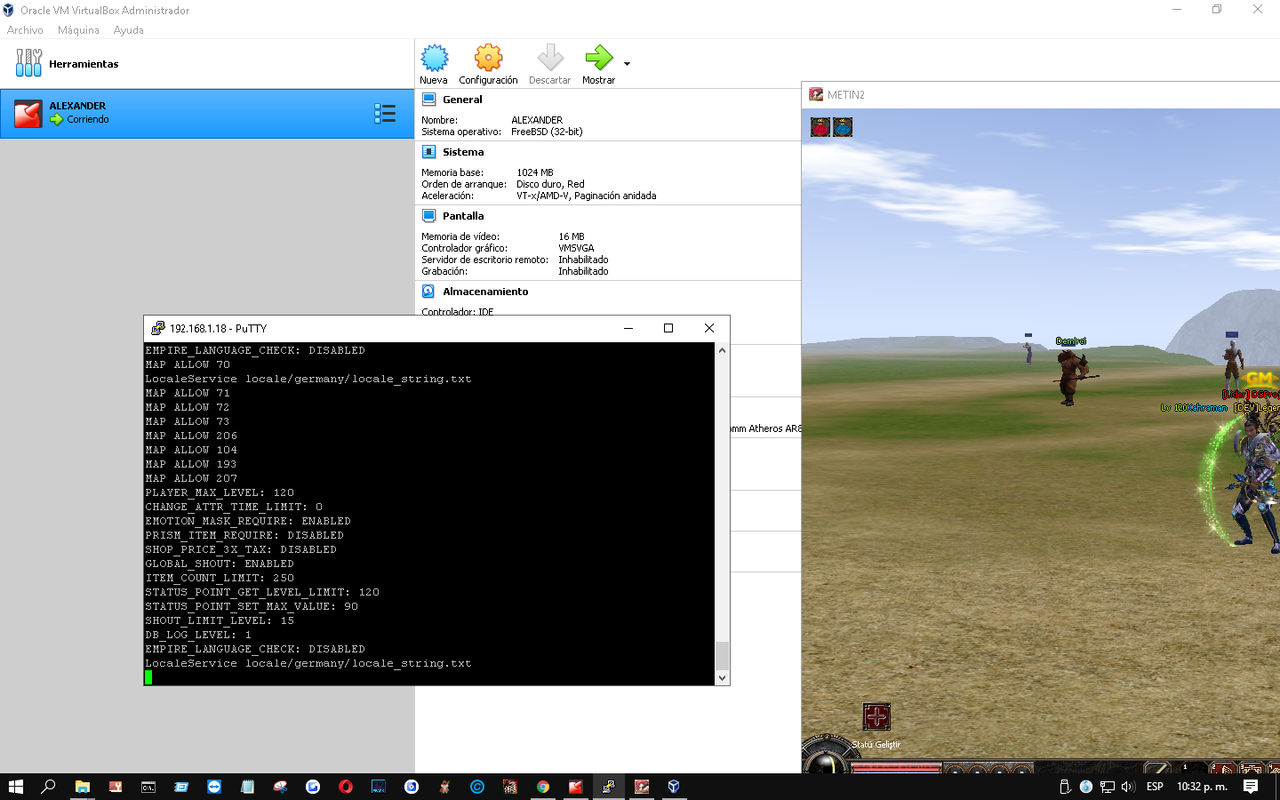Click the 'SHOUT_LIMIT_LEVEL: 15' line in PuTTY
The height and width of the screenshot is (800, 1280).
coord(220,621)
